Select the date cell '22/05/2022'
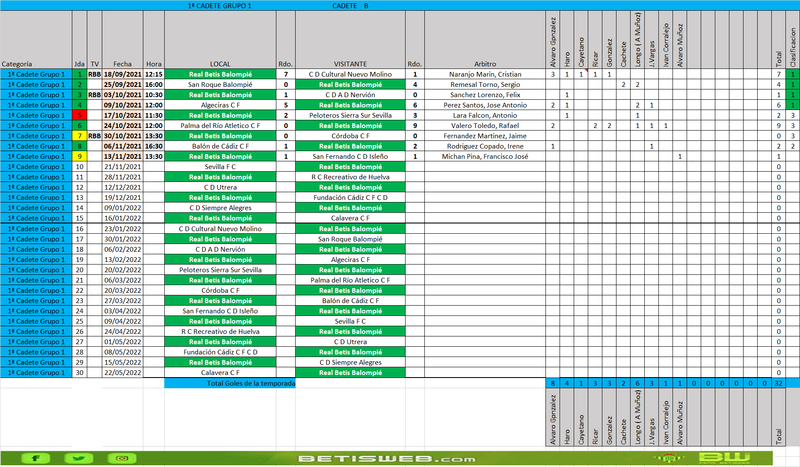The width and height of the screenshot is (800, 467). coord(122,373)
